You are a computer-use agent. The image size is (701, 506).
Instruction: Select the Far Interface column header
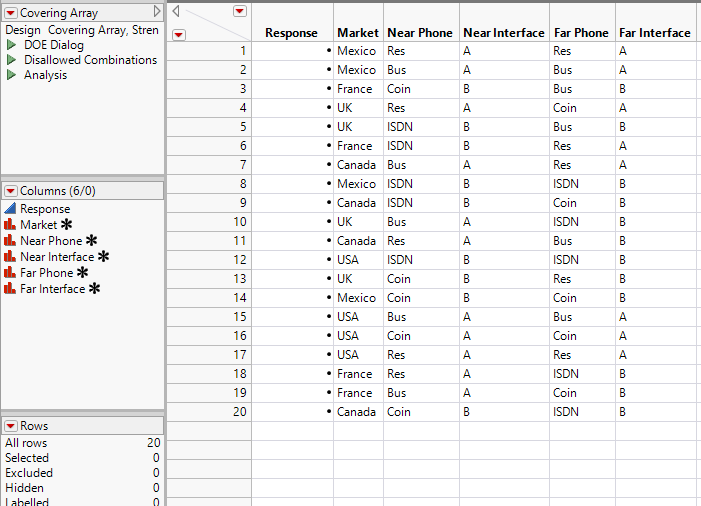654,33
